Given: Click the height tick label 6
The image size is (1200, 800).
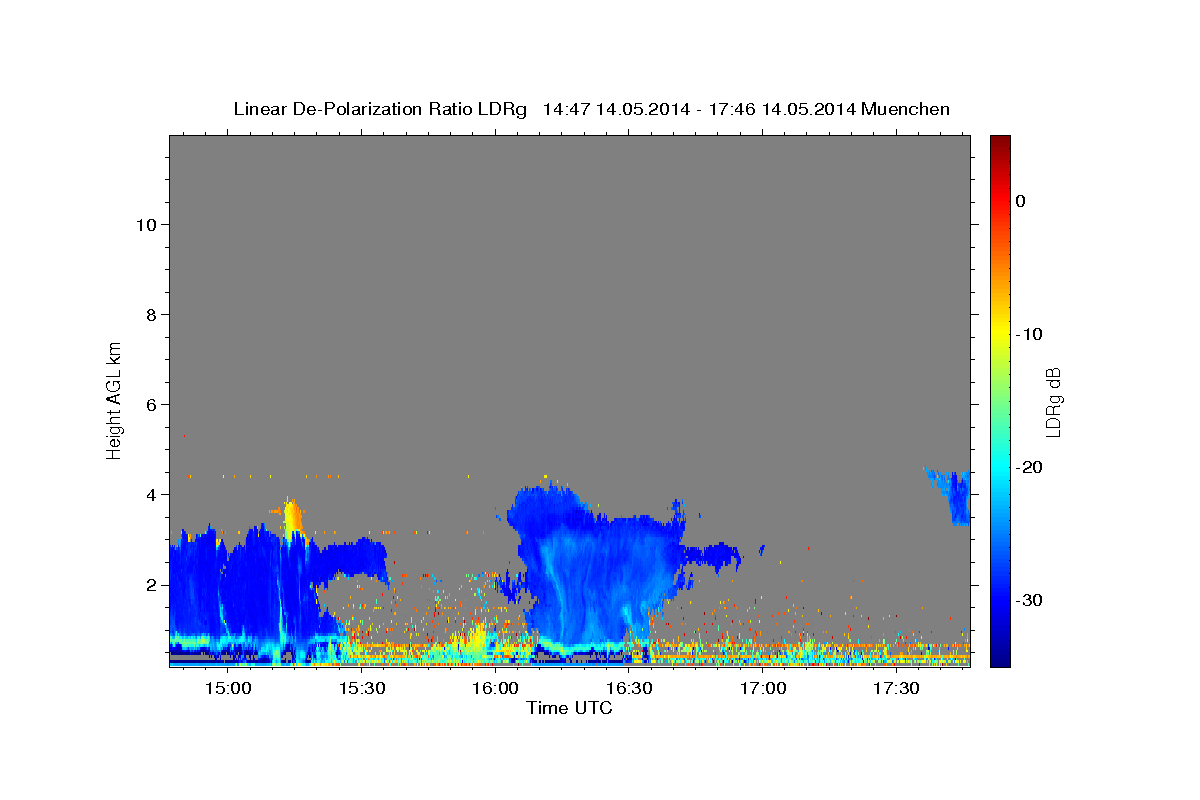Looking at the screenshot, I should point(149,405).
